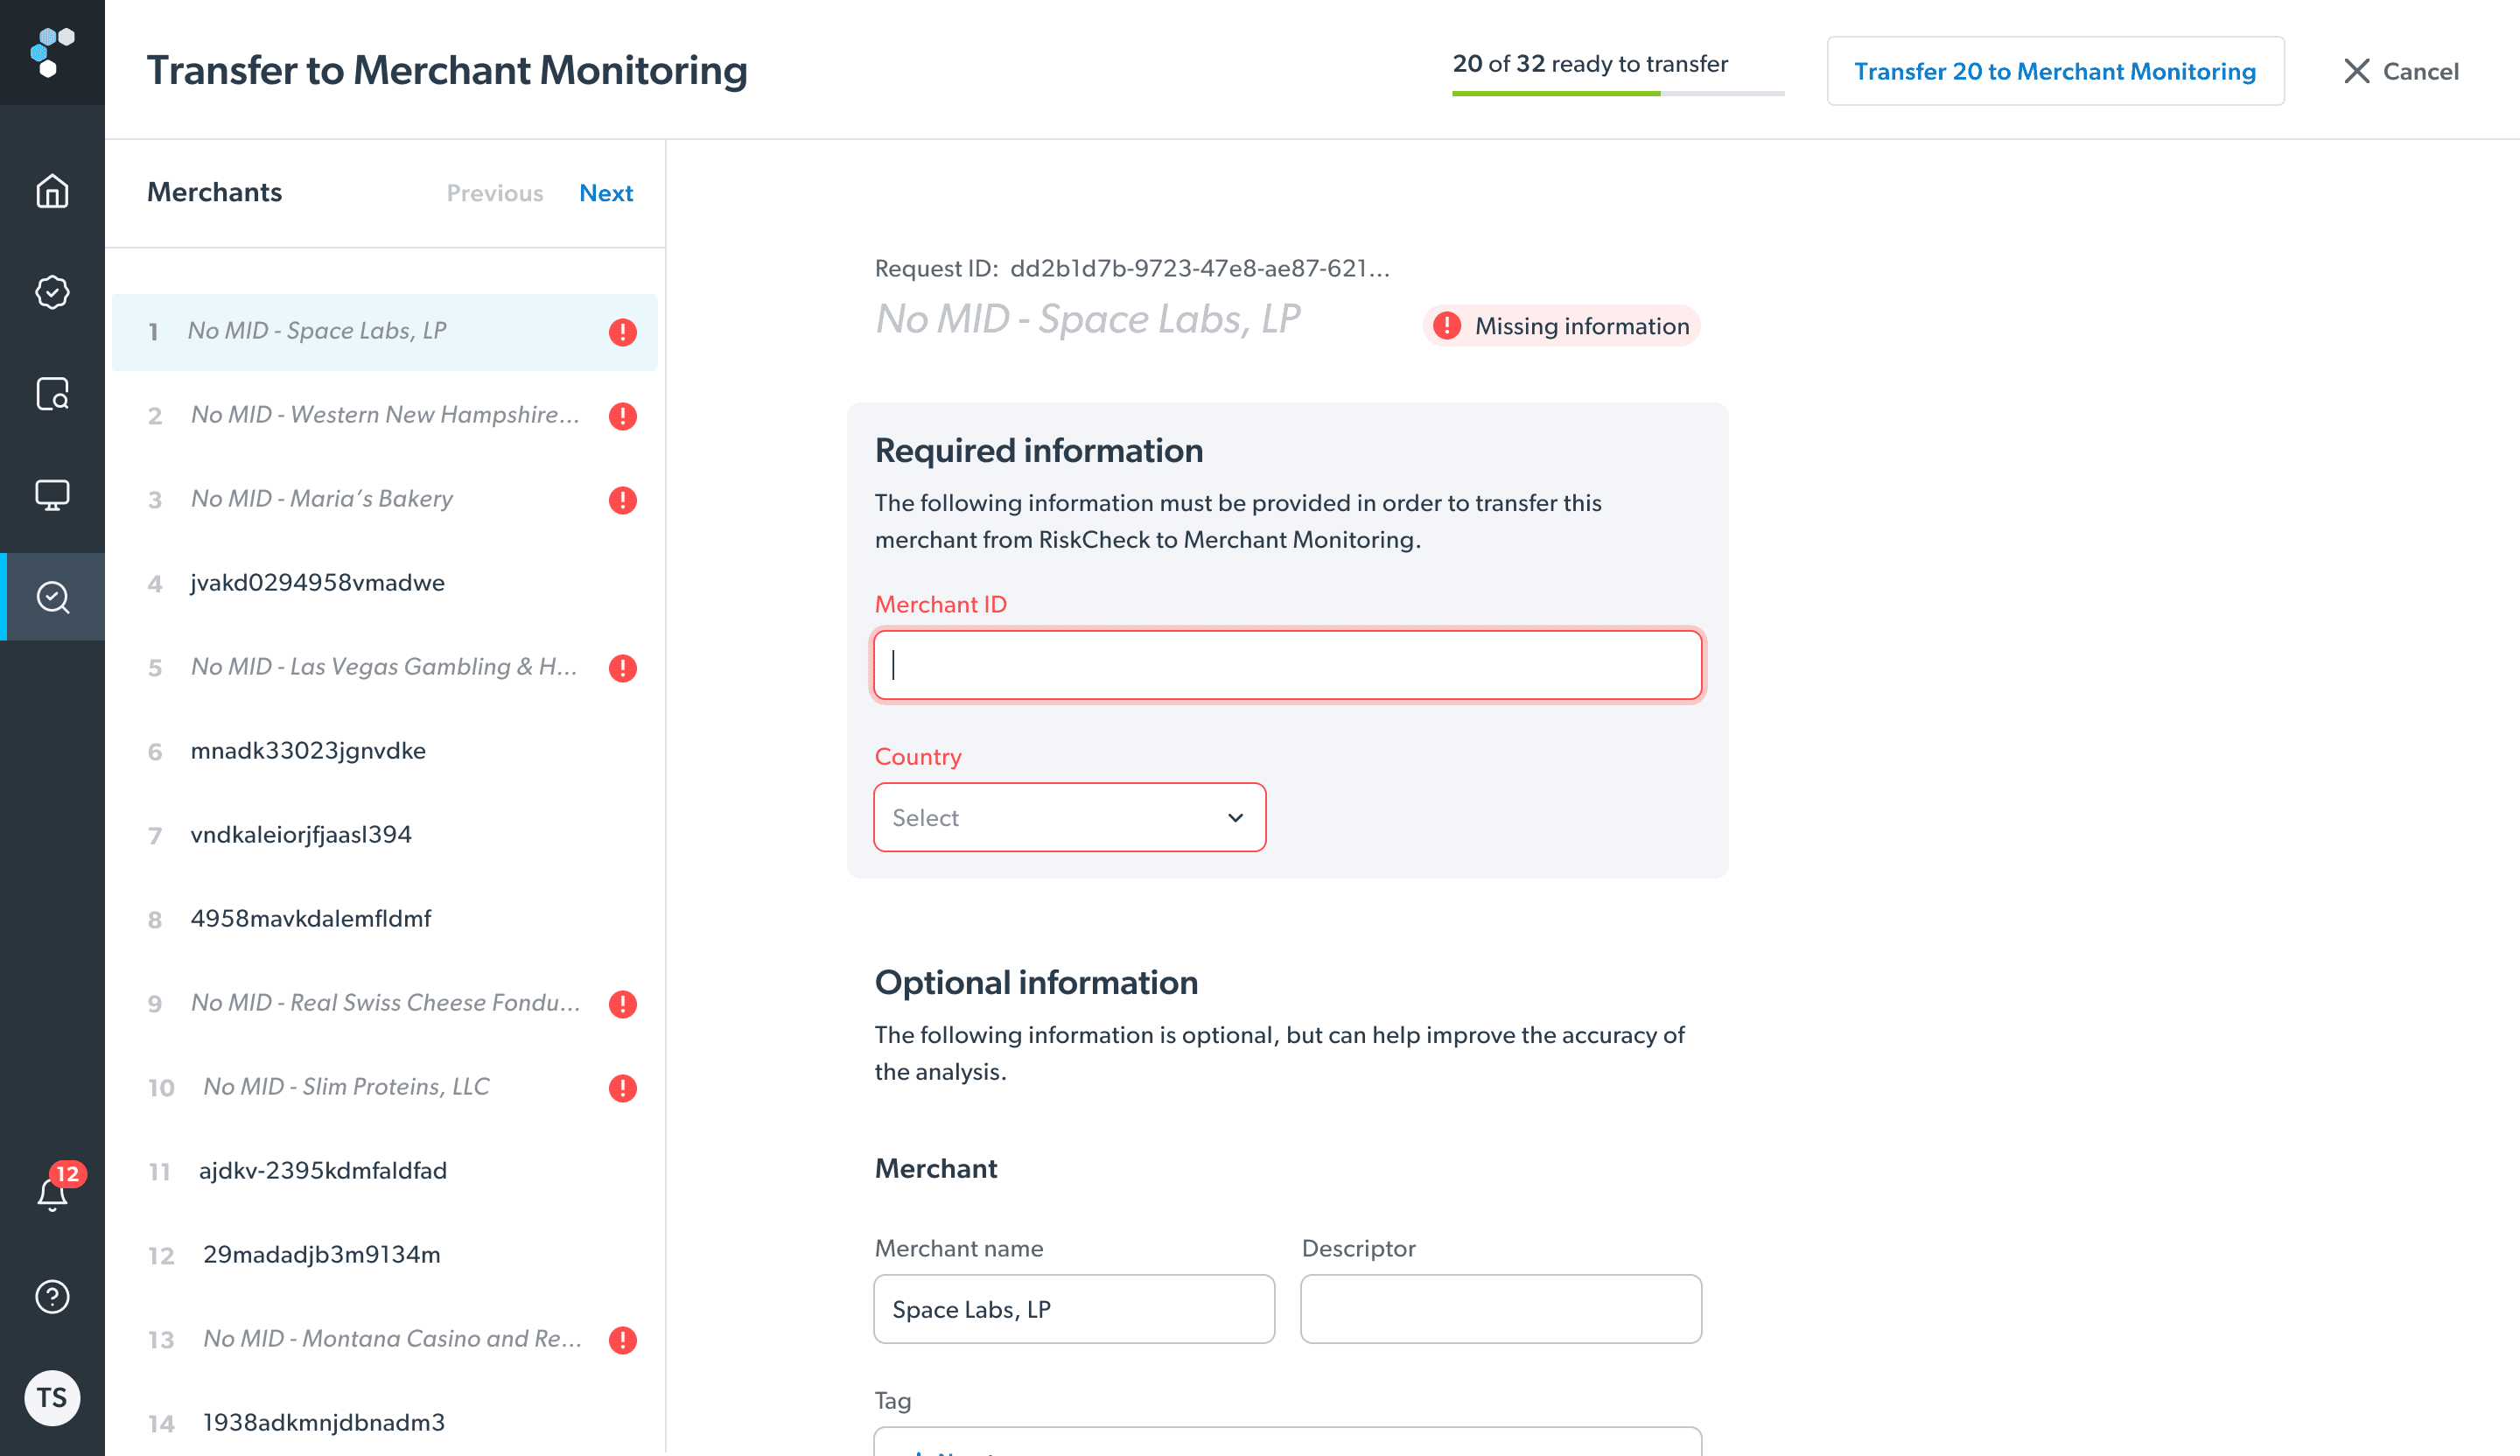Click error icon beside Maria's Bakery
Screen dimensions: 2520x1456
coord(622,500)
